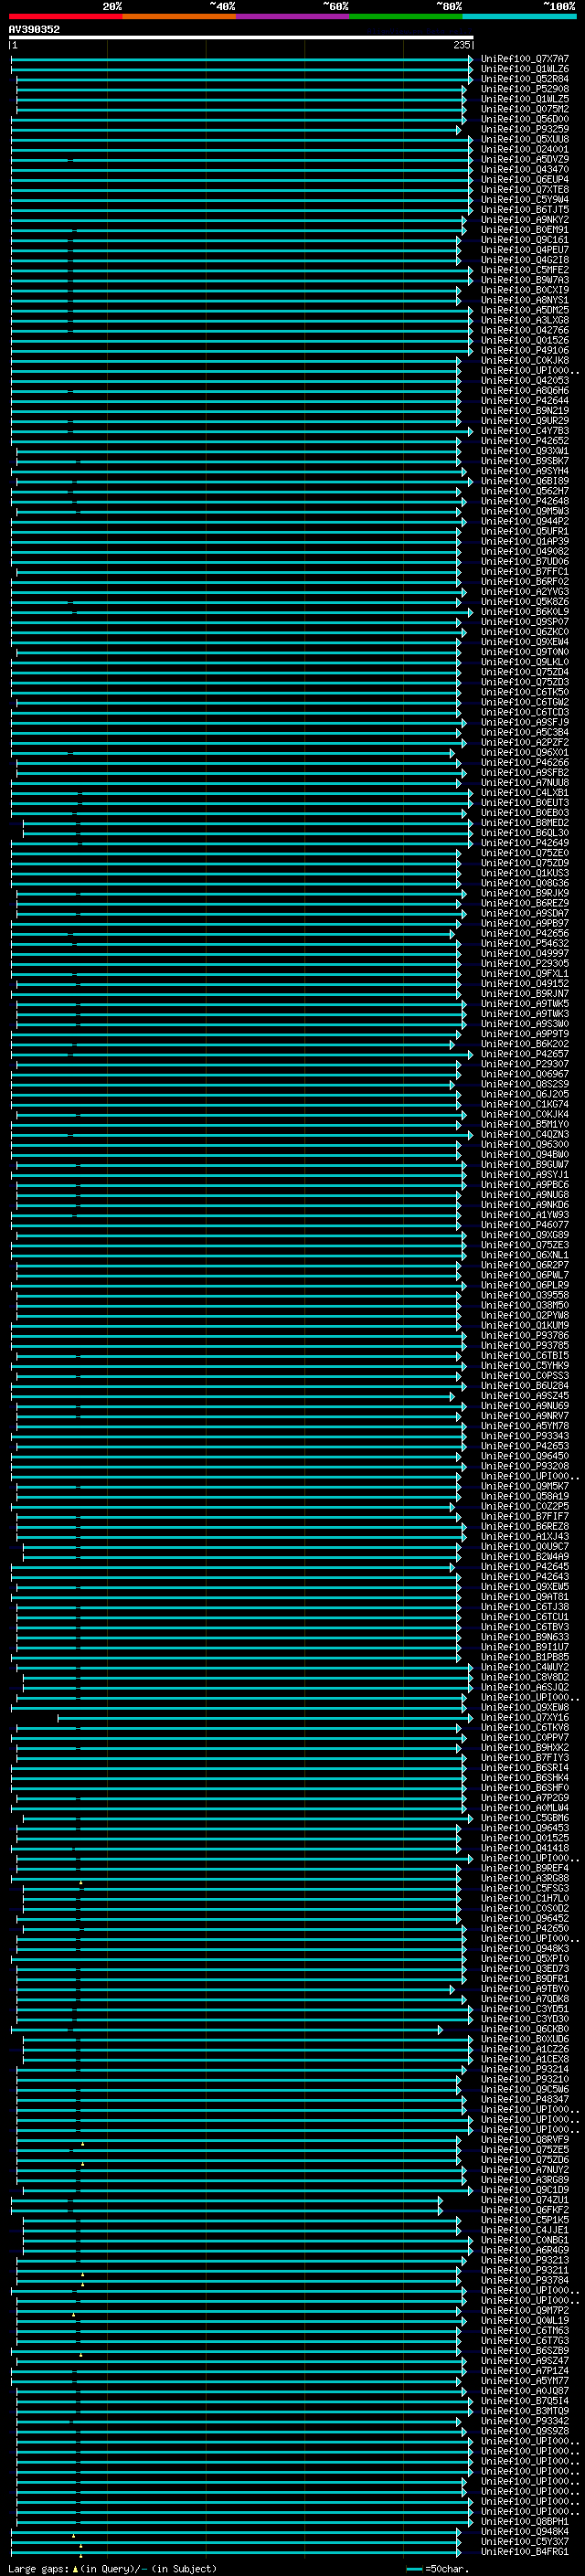Click hit label UniRef100_Q9LKL0
Viewport: 585px width, 2576px height.
(524, 662)
